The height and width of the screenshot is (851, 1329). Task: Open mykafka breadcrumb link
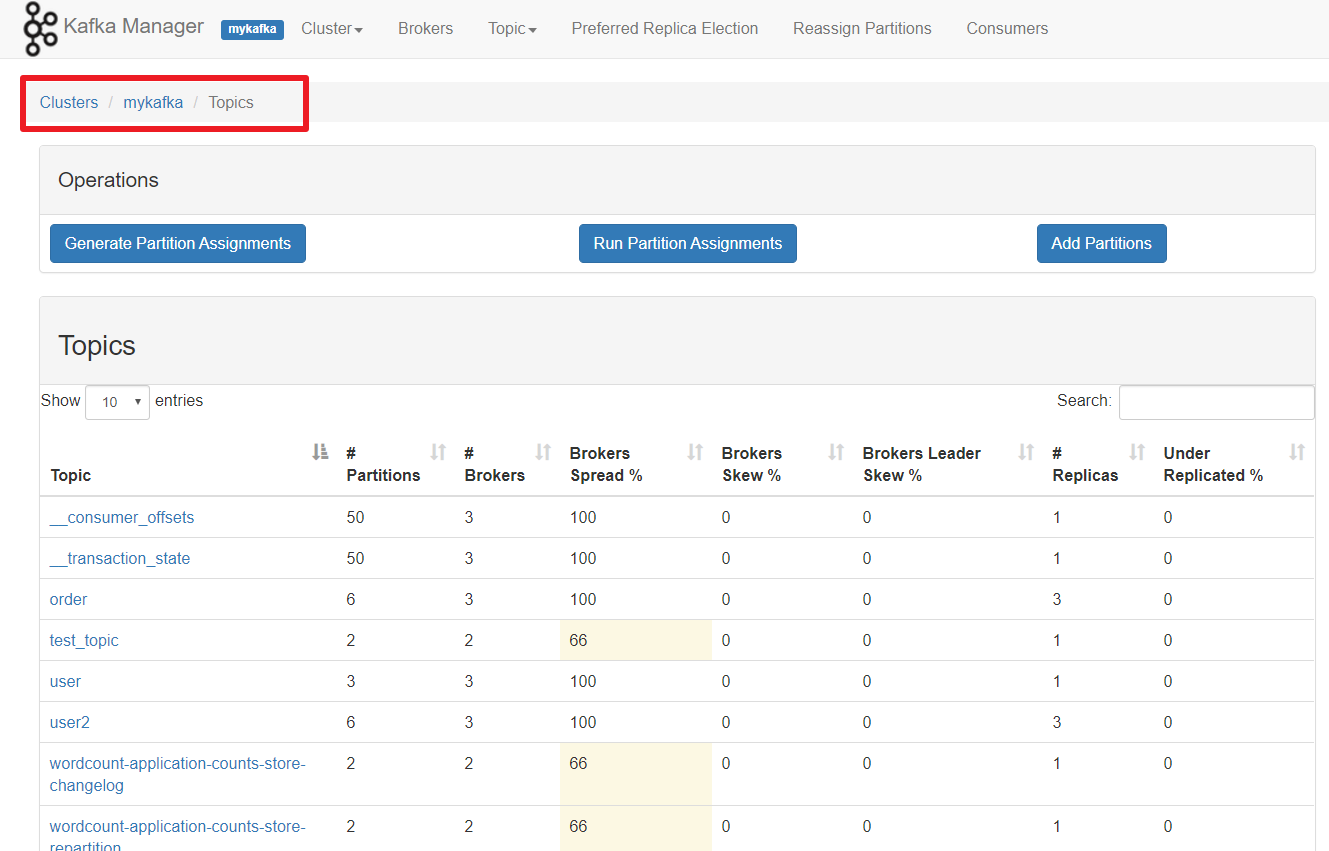tap(153, 102)
